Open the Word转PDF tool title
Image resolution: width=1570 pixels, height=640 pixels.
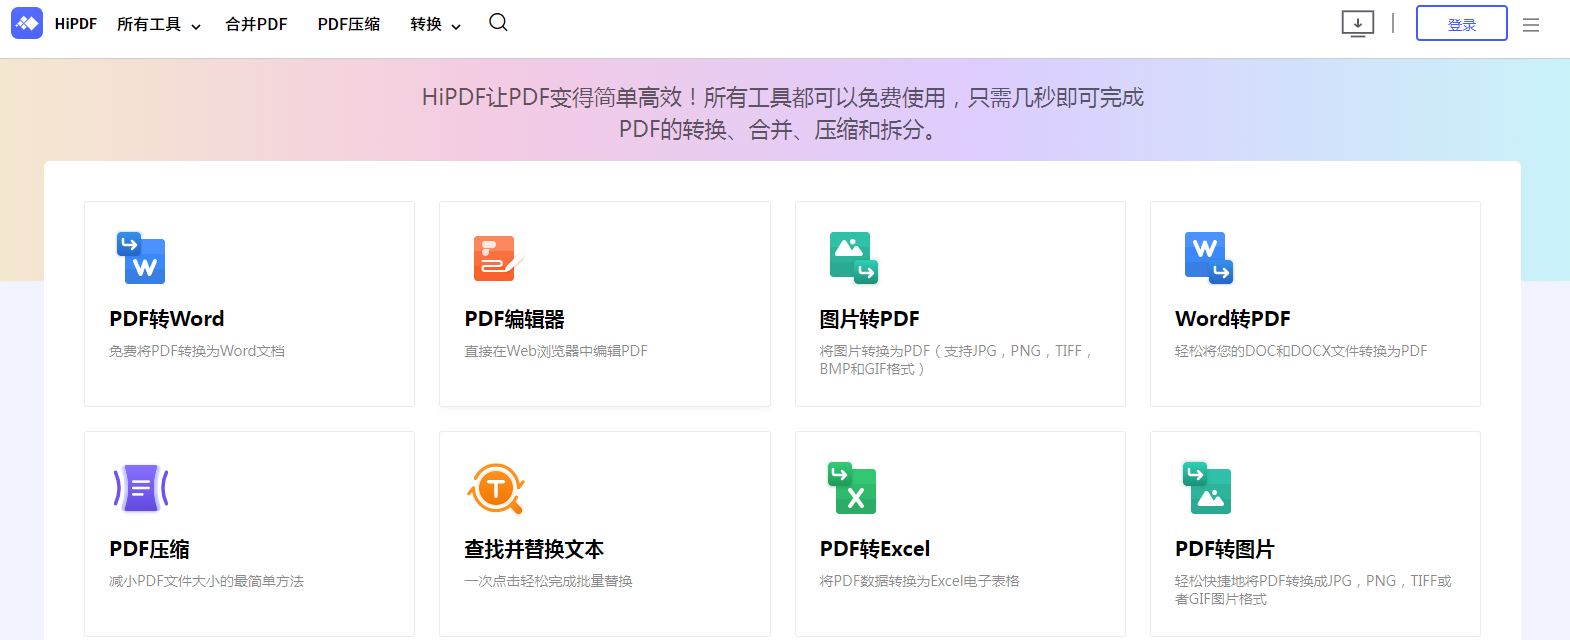point(1233,319)
